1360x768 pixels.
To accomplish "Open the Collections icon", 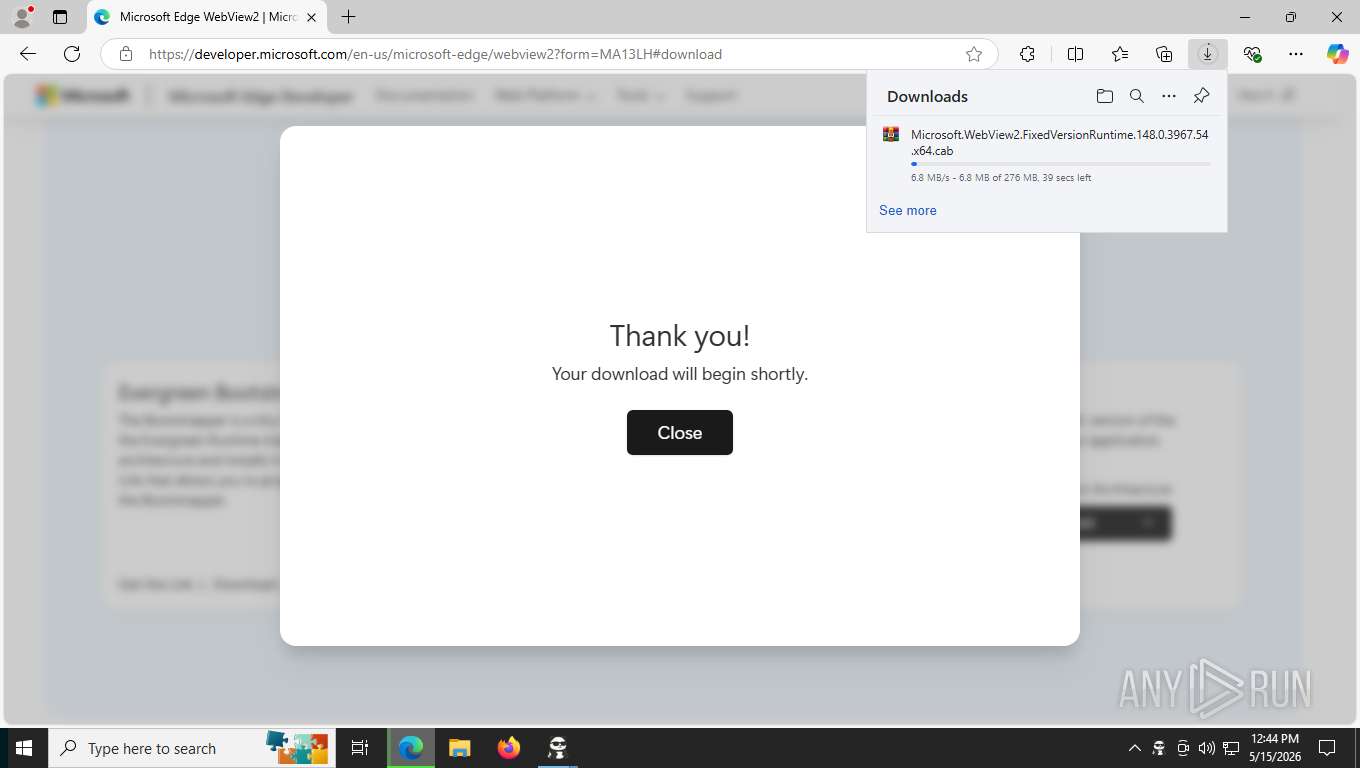I will pyautogui.click(x=1163, y=54).
